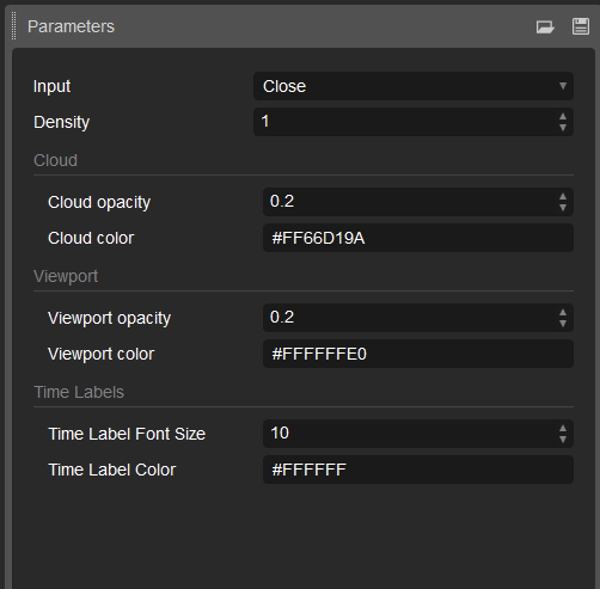
Task: Click the Cloud color hex field
Action: click(x=417, y=238)
